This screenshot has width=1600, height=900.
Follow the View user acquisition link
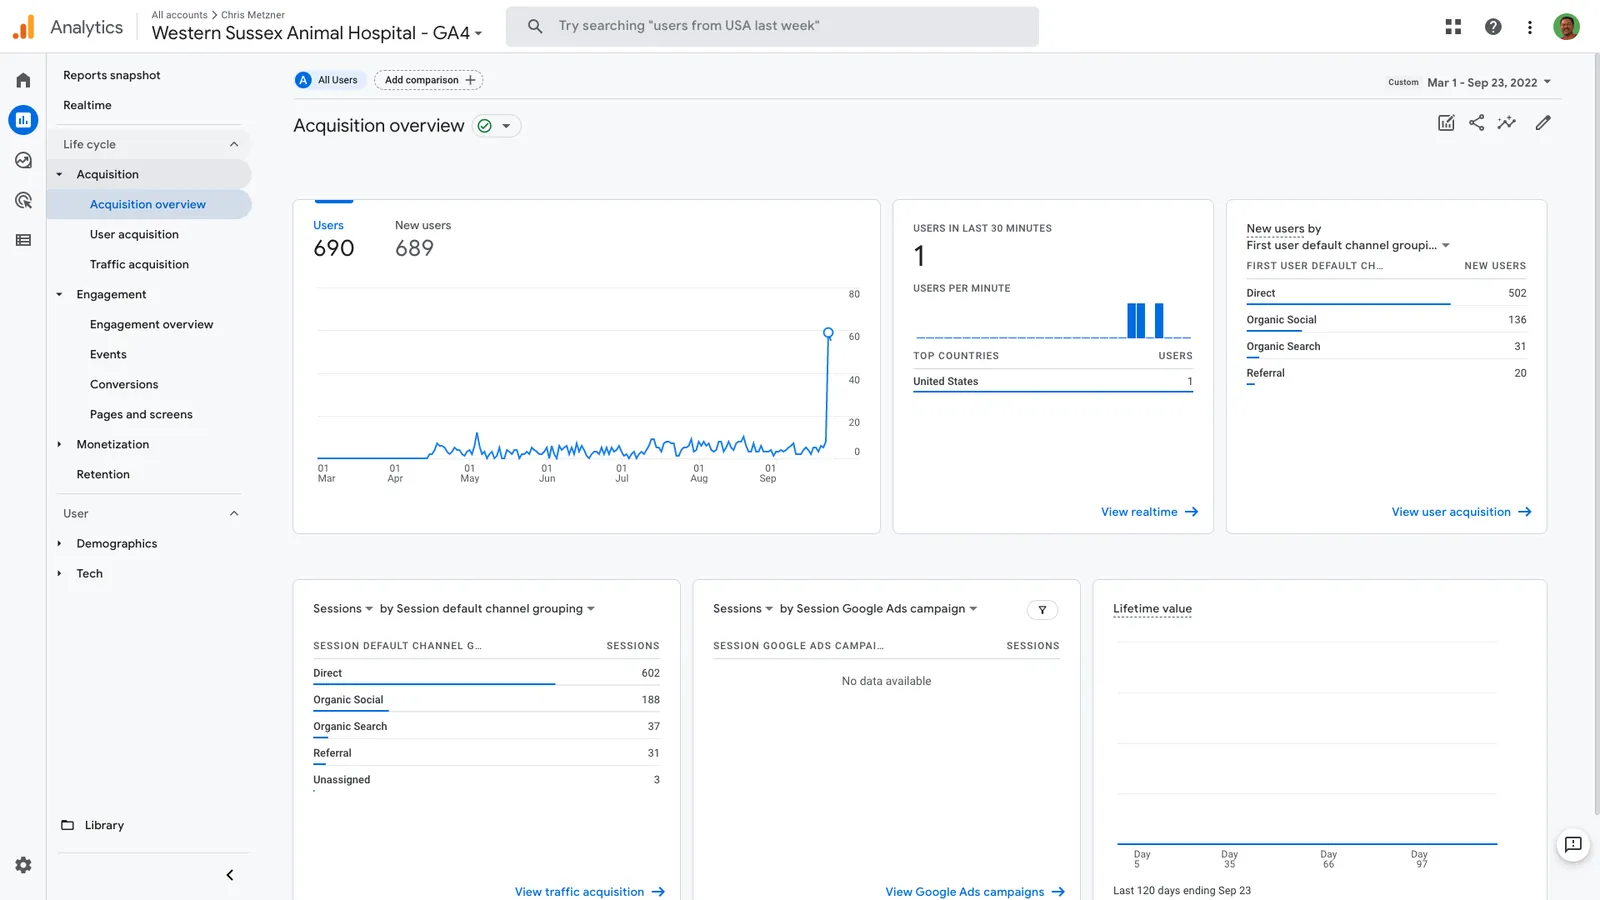click(1461, 512)
